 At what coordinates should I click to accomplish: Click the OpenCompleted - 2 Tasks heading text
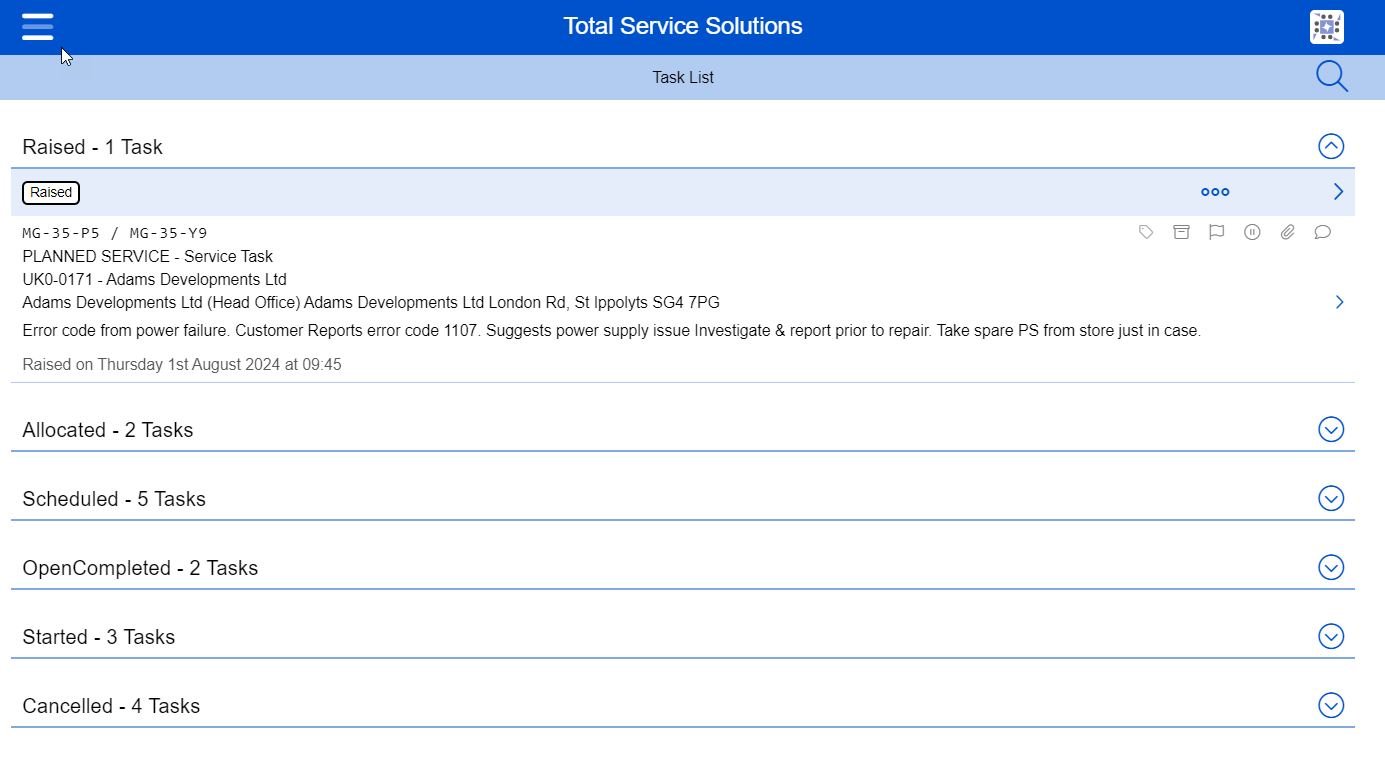[x=140, y=568]
